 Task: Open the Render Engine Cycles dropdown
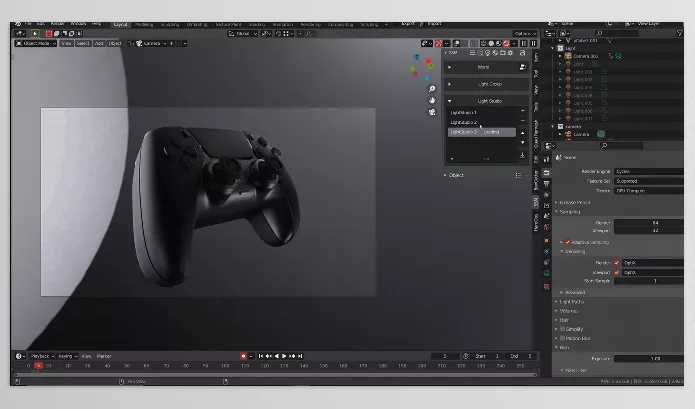(648, 171)
